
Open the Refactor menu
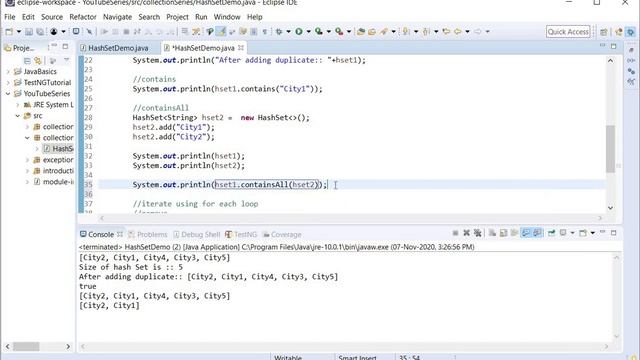pos(83,17)
